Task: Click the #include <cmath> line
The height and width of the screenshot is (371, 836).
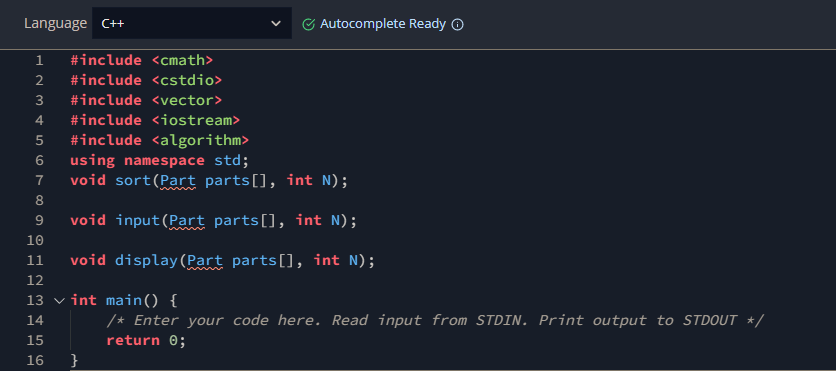Action: pyautogui.click(x=142, y=60)
